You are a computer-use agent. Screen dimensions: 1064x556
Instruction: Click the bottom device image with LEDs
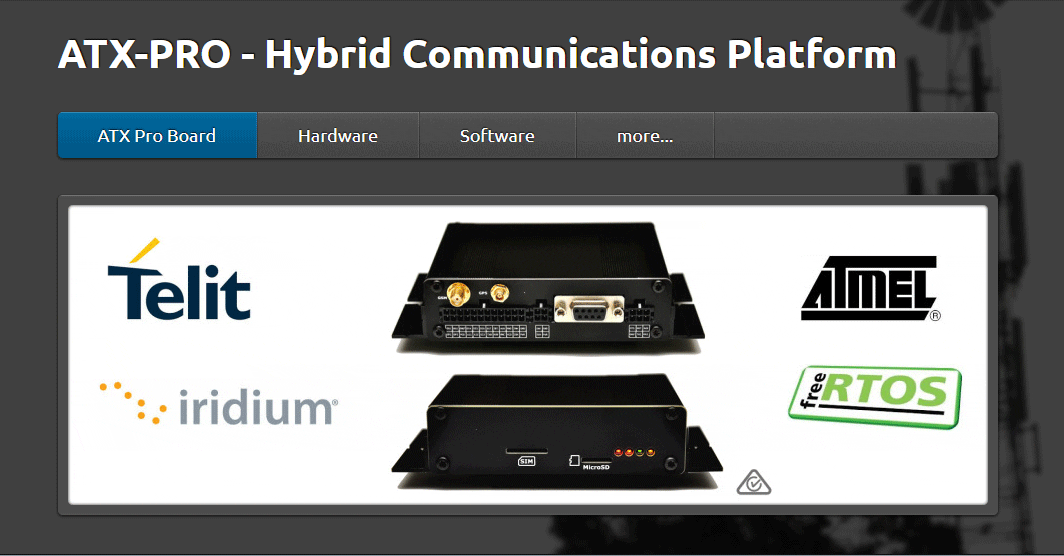(x=556, y=430)
